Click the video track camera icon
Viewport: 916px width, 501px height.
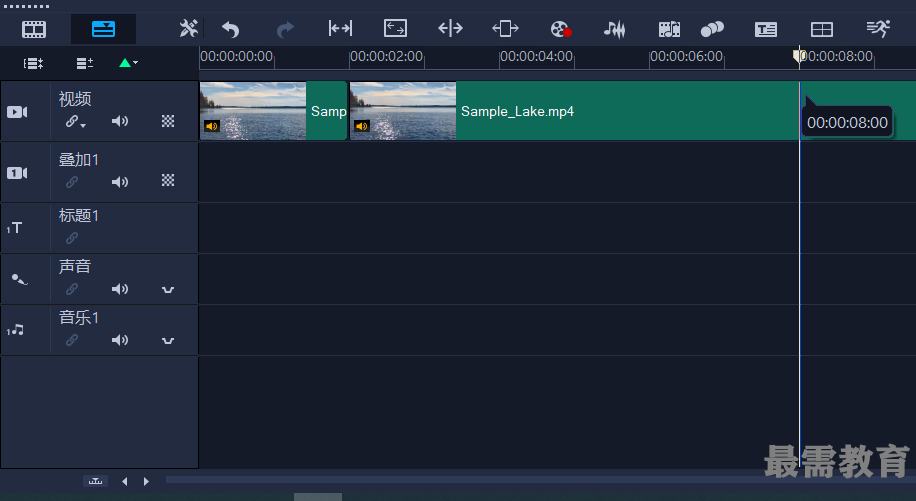click(17, 112)
